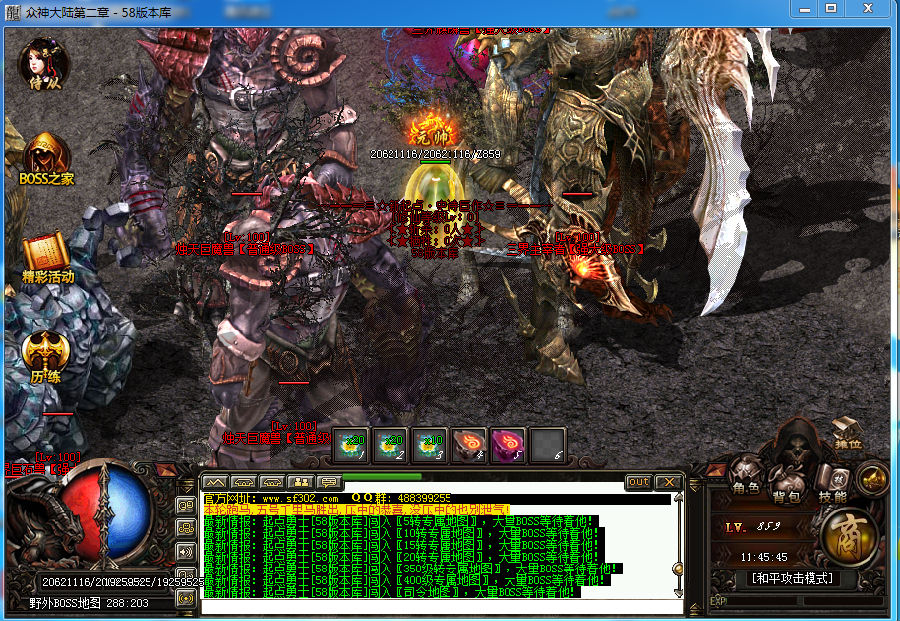Activate the purple swirl skill in slot 5
This screenshot has height=621, width=900.
pyautogui.click(x=509, y=445)
